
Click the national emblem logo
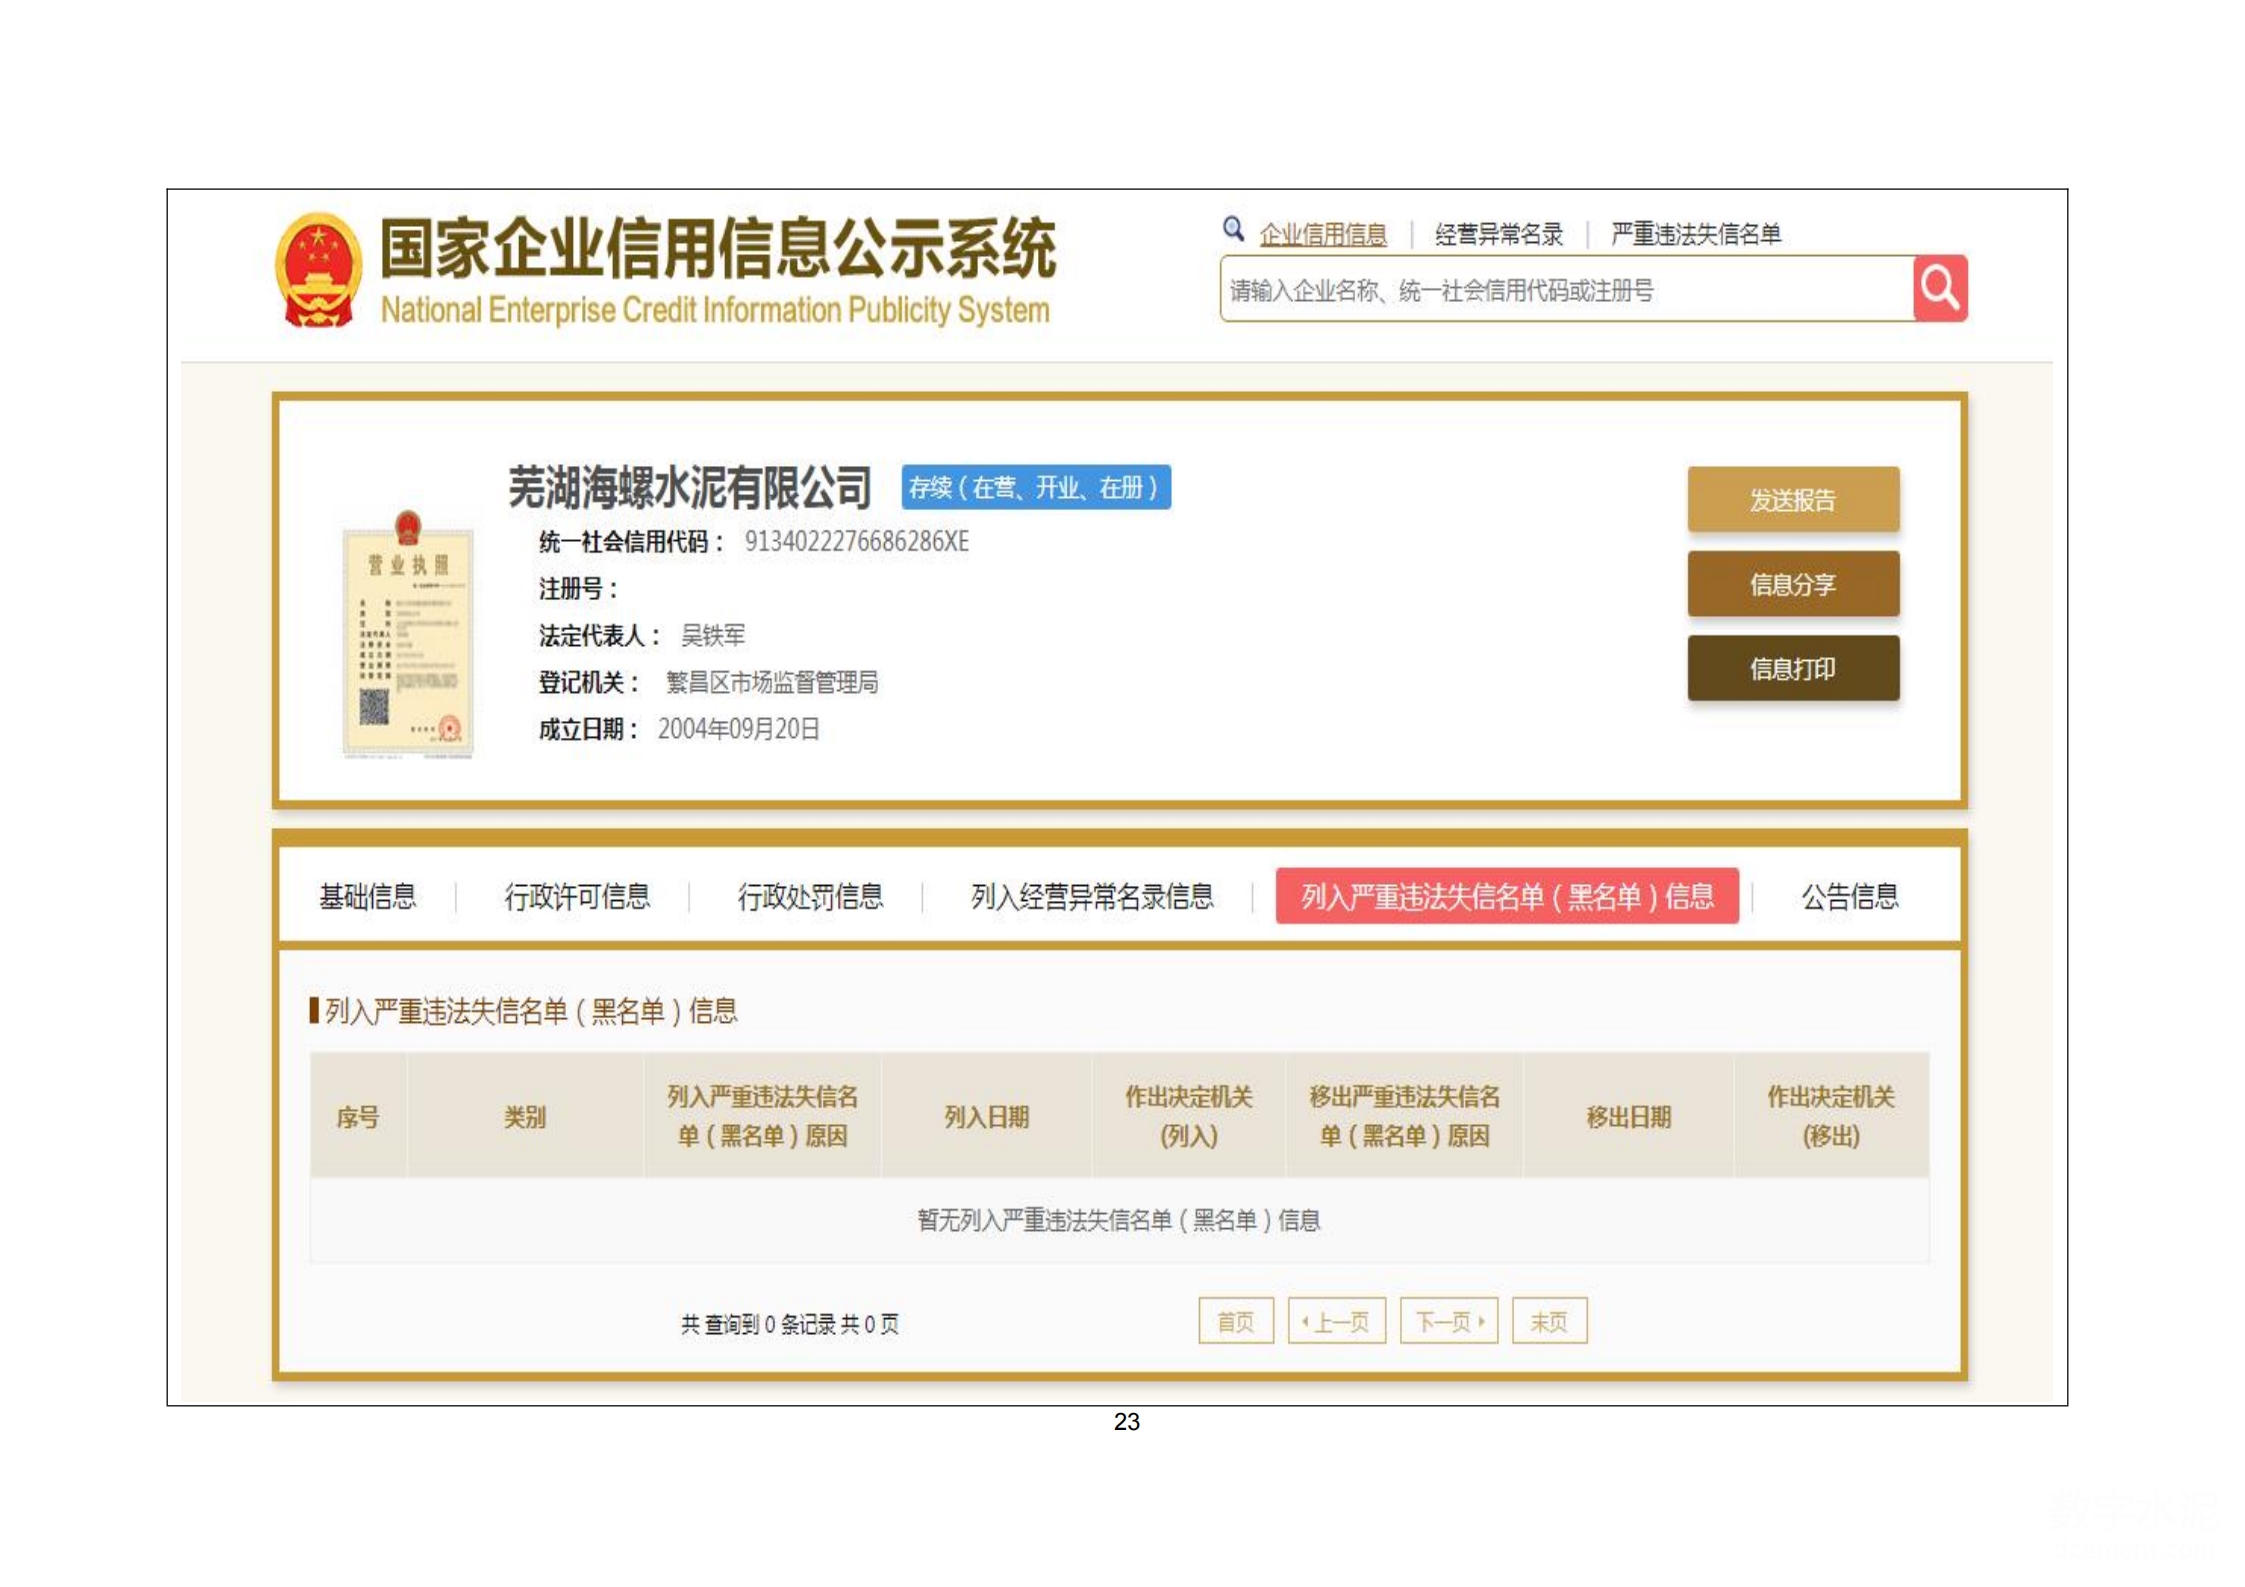318,271
